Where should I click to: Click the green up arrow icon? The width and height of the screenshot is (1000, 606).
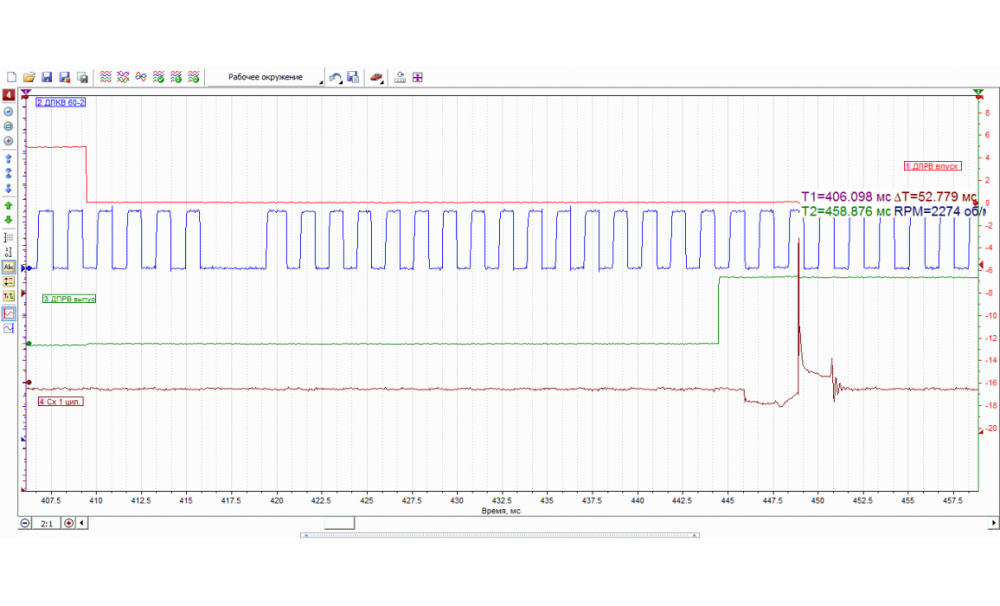(x=8, y=206)
